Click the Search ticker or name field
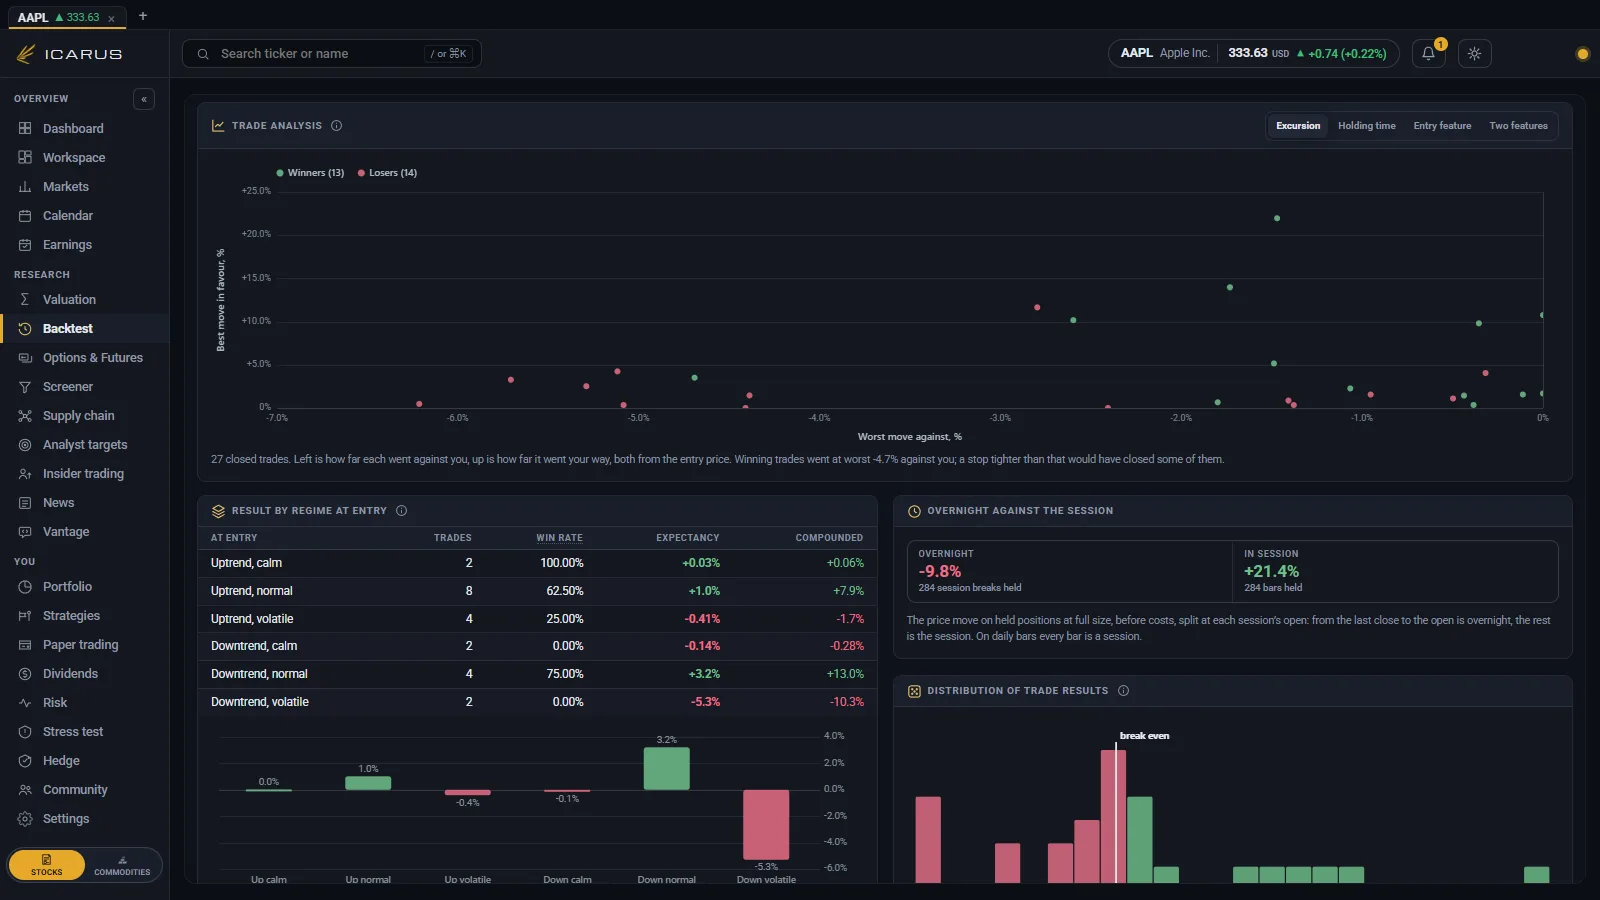 click(x=332, y=54)
